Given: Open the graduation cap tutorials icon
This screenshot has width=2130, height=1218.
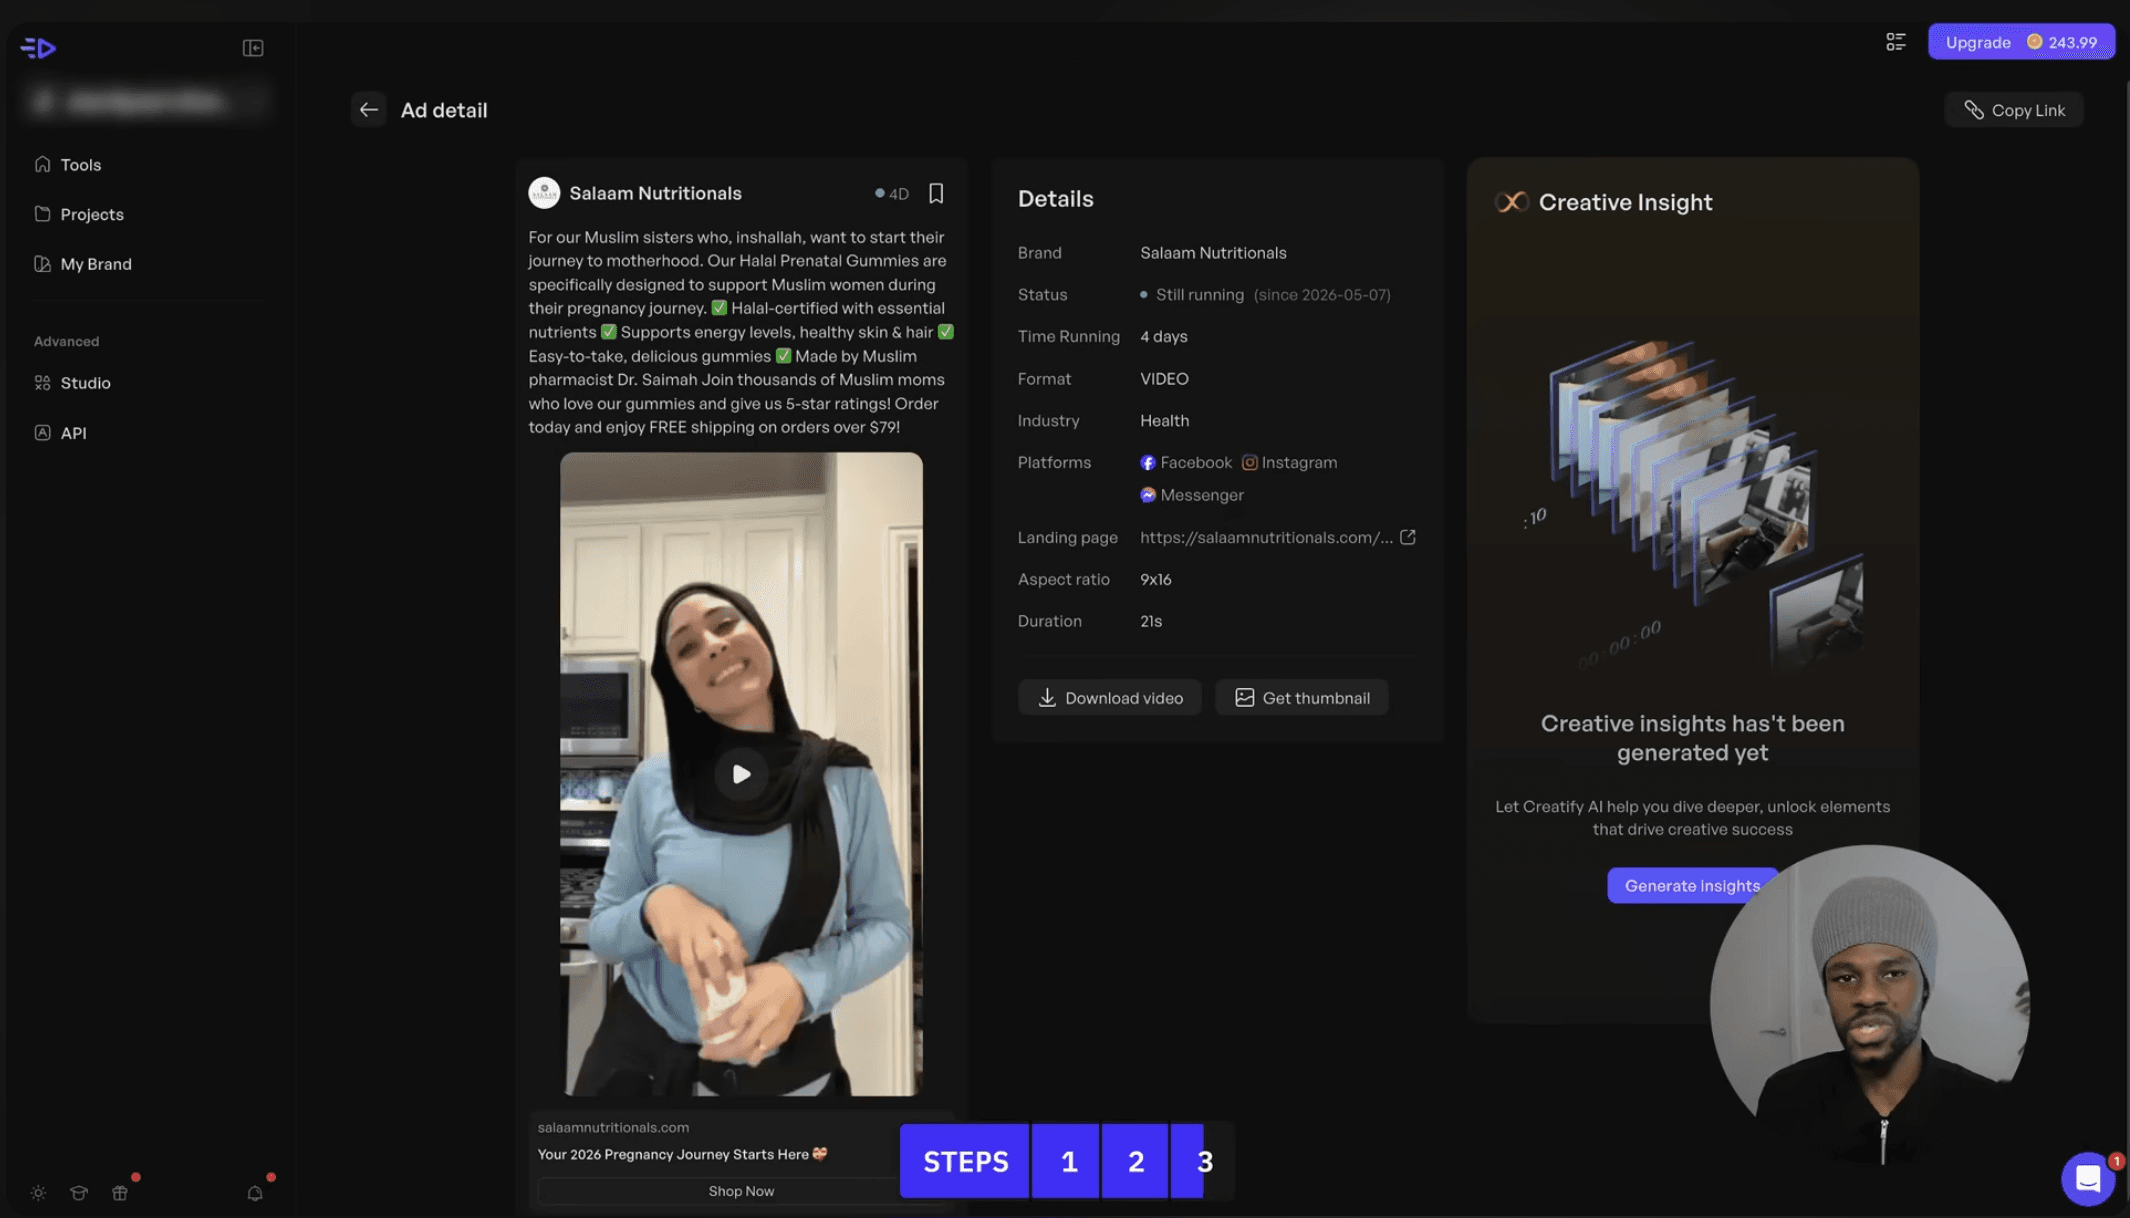Looking at the screenshot, I should 79,1193.
